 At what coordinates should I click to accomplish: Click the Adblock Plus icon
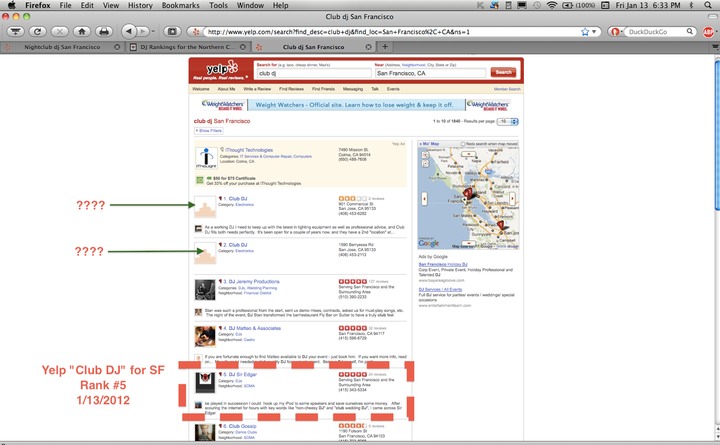[x=708, y=32]
